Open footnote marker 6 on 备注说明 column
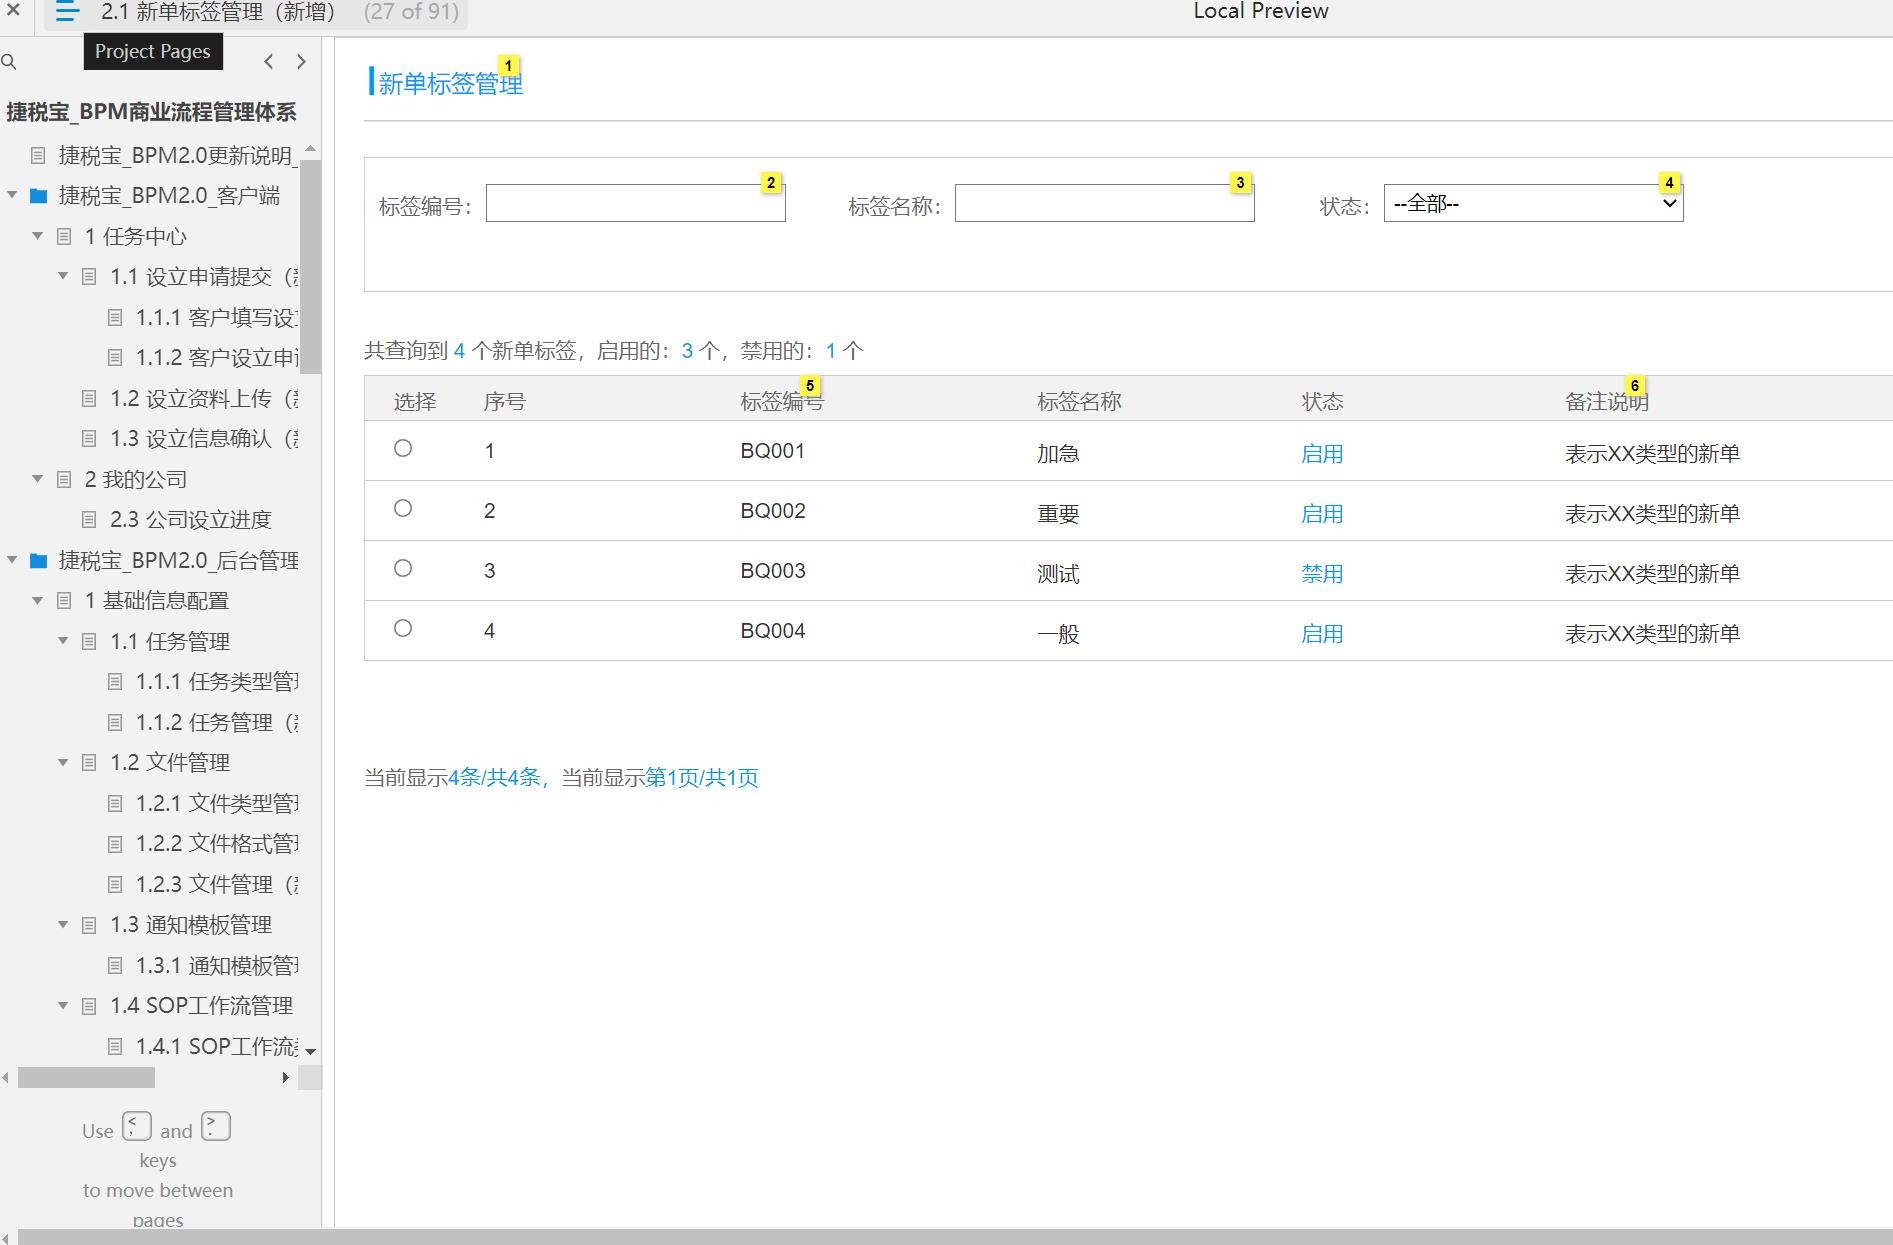1893x1245 pixels. tap(1635, 386)
